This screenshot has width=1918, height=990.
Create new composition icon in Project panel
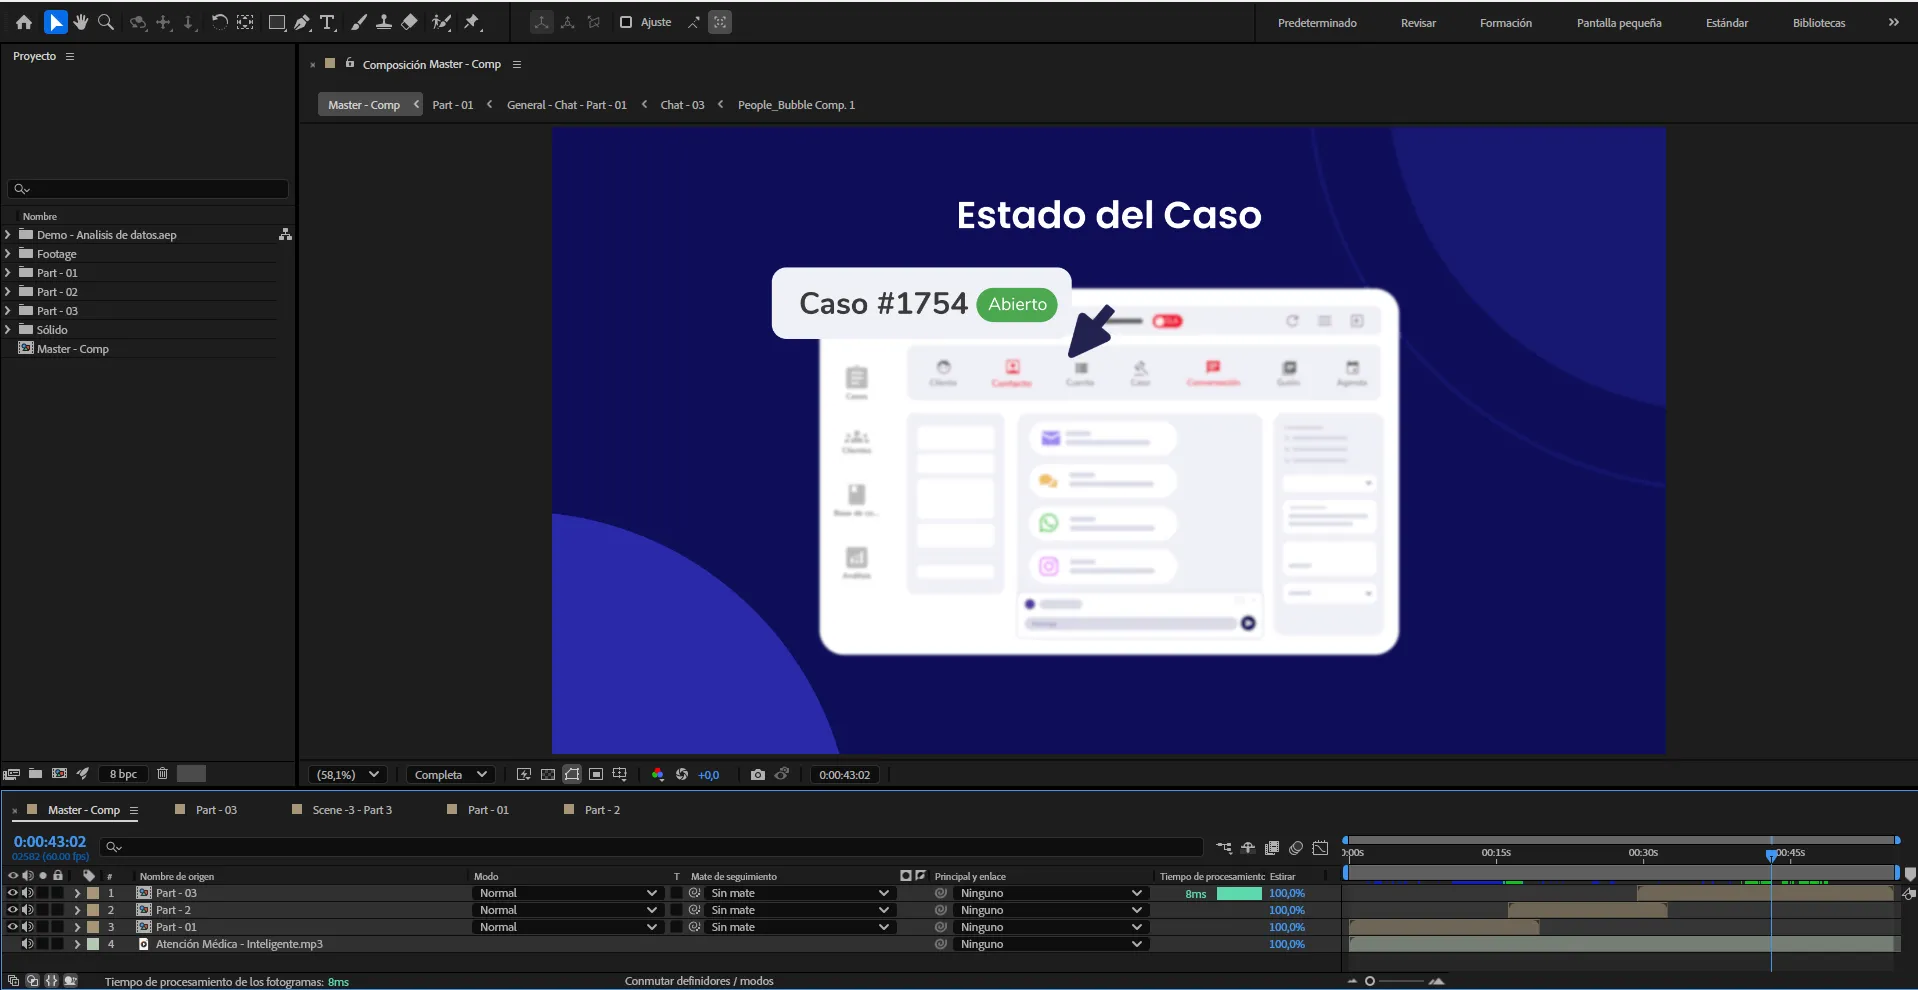[x=59, y=773]
